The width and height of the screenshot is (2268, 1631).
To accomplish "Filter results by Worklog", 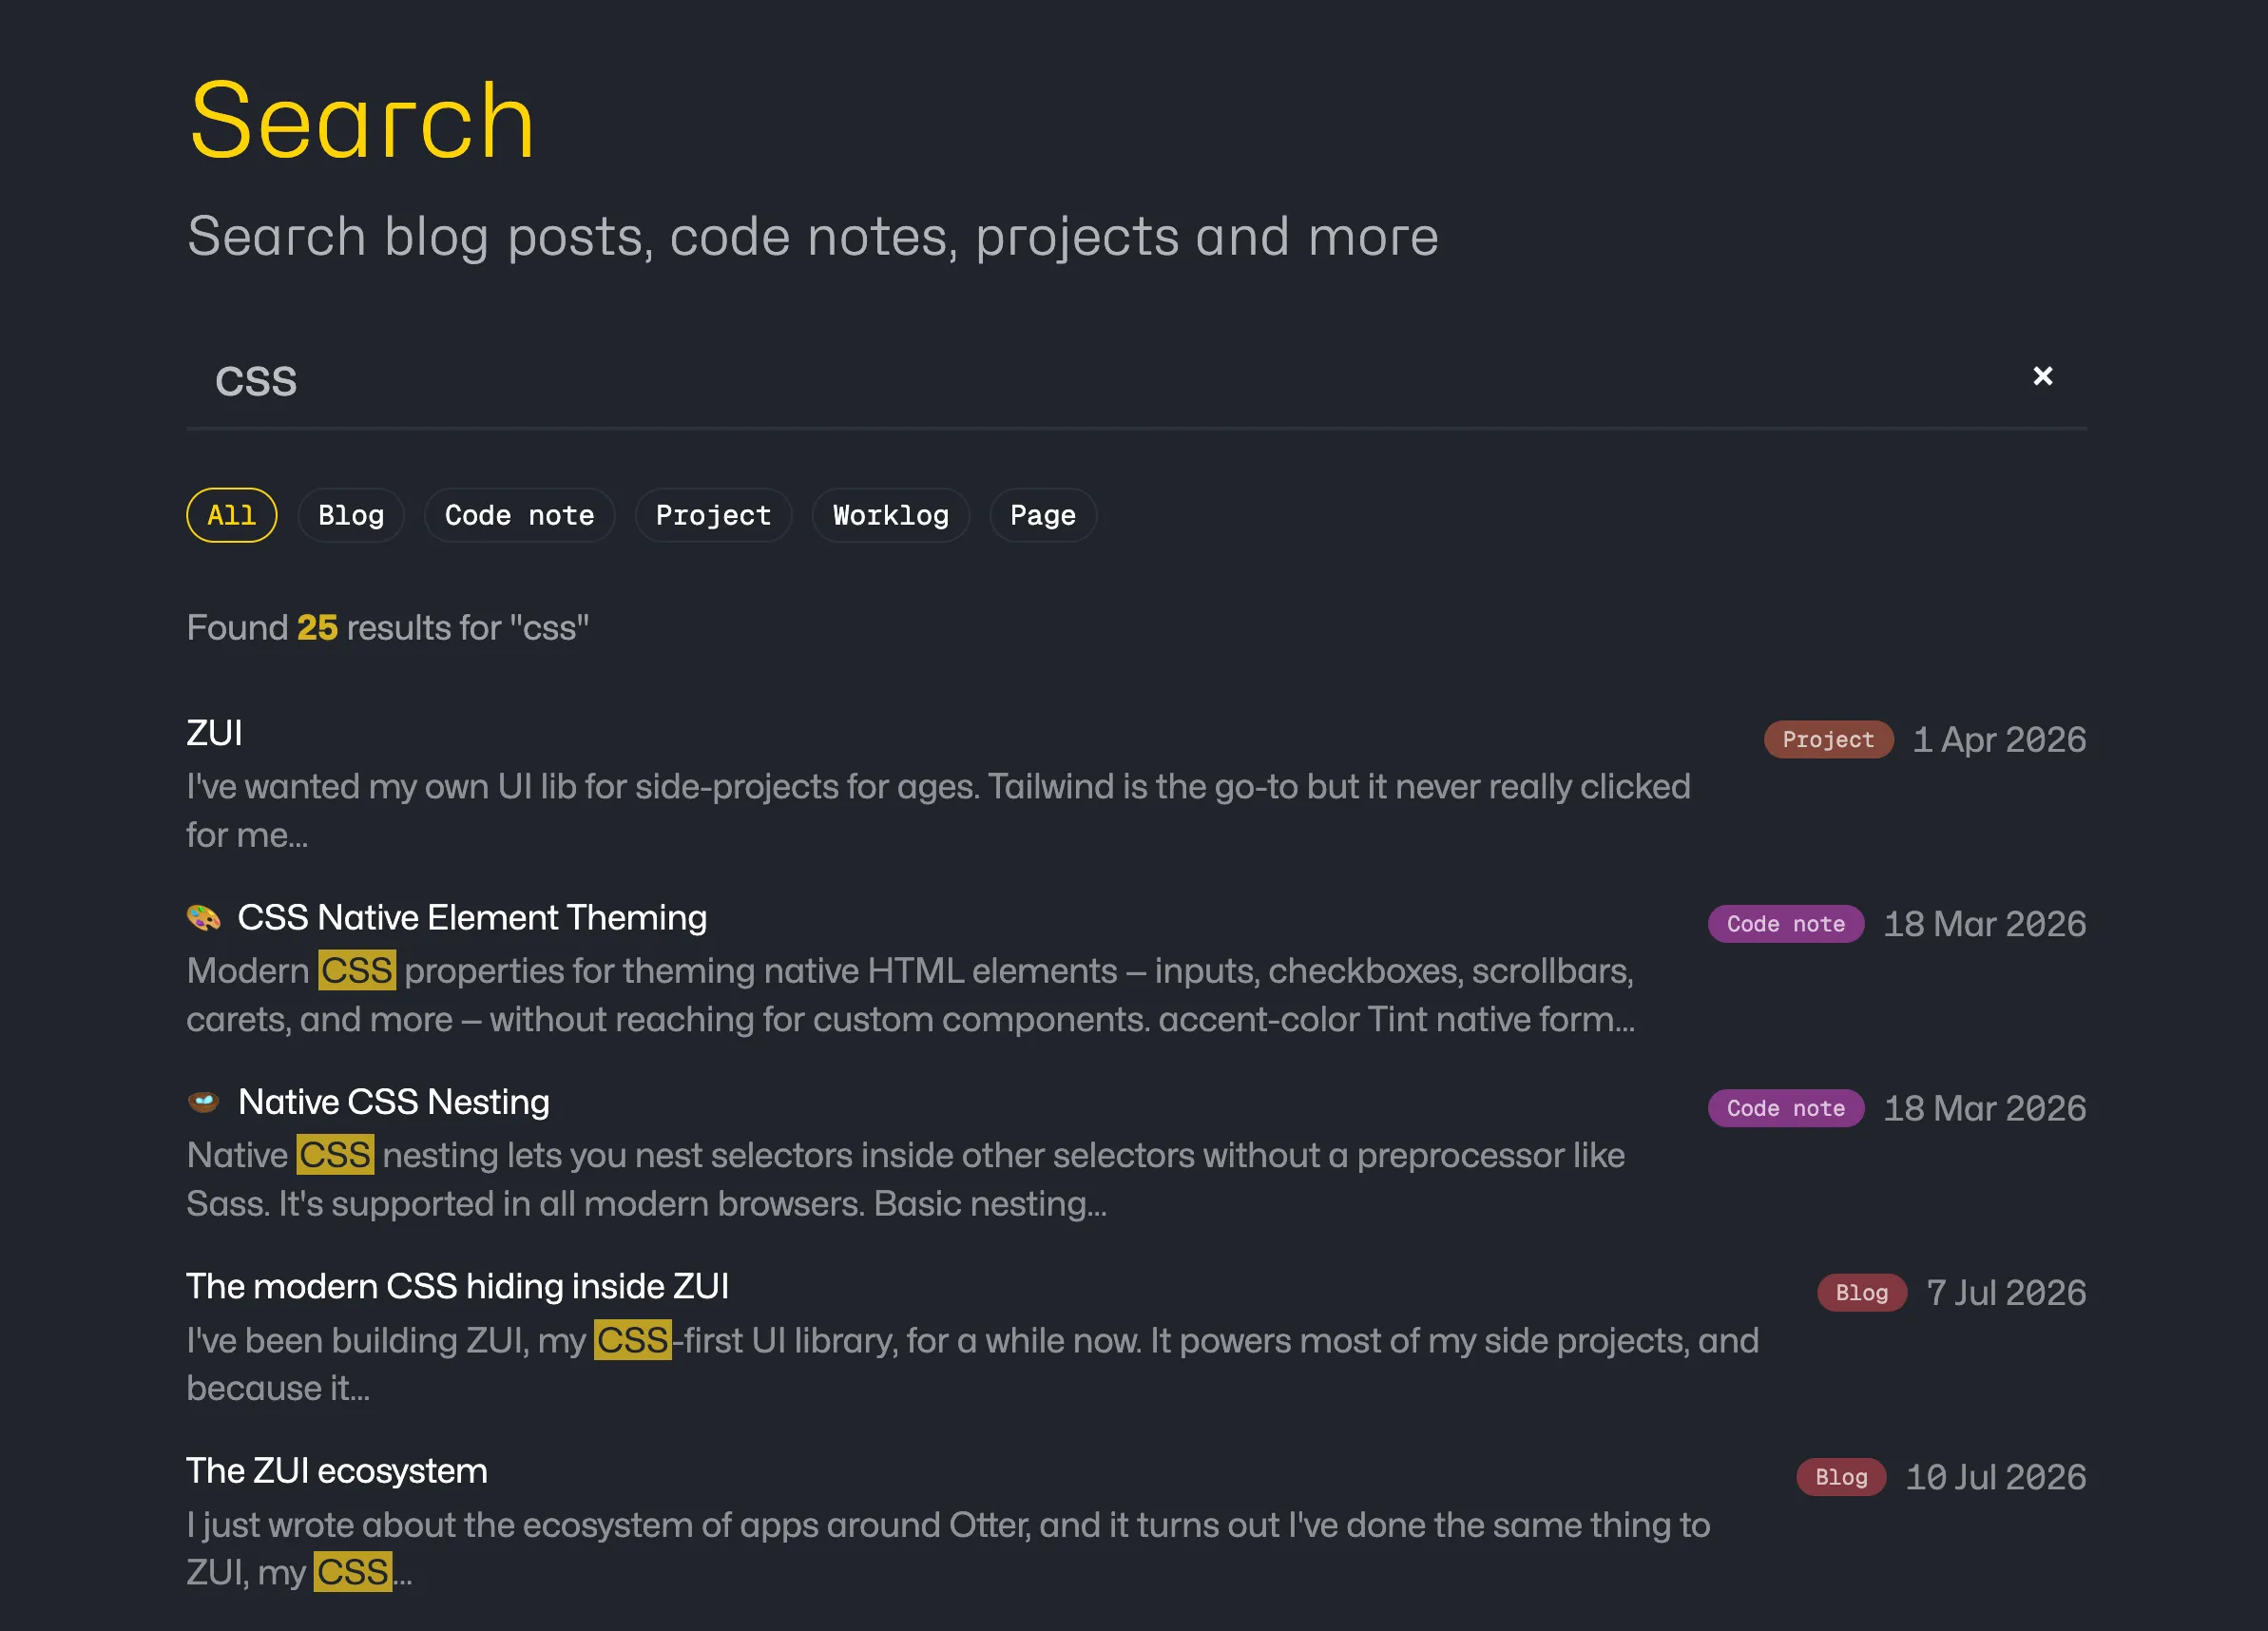I will (890, 515).
